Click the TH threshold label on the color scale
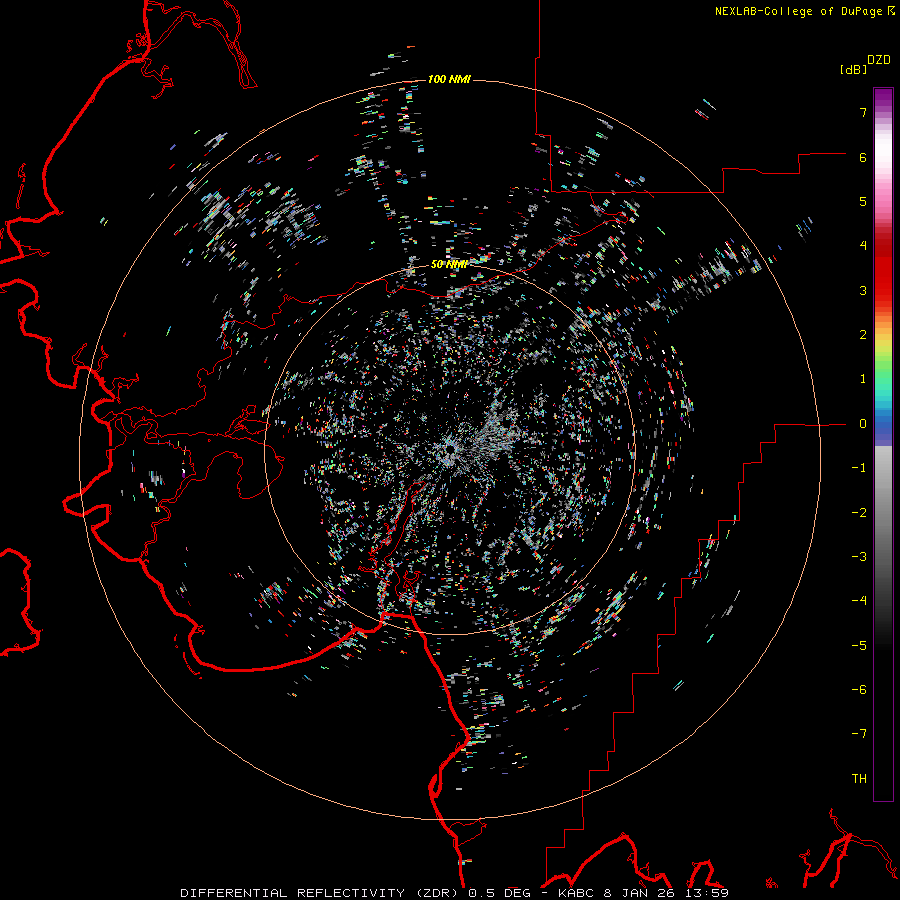 tap(859, 779)
